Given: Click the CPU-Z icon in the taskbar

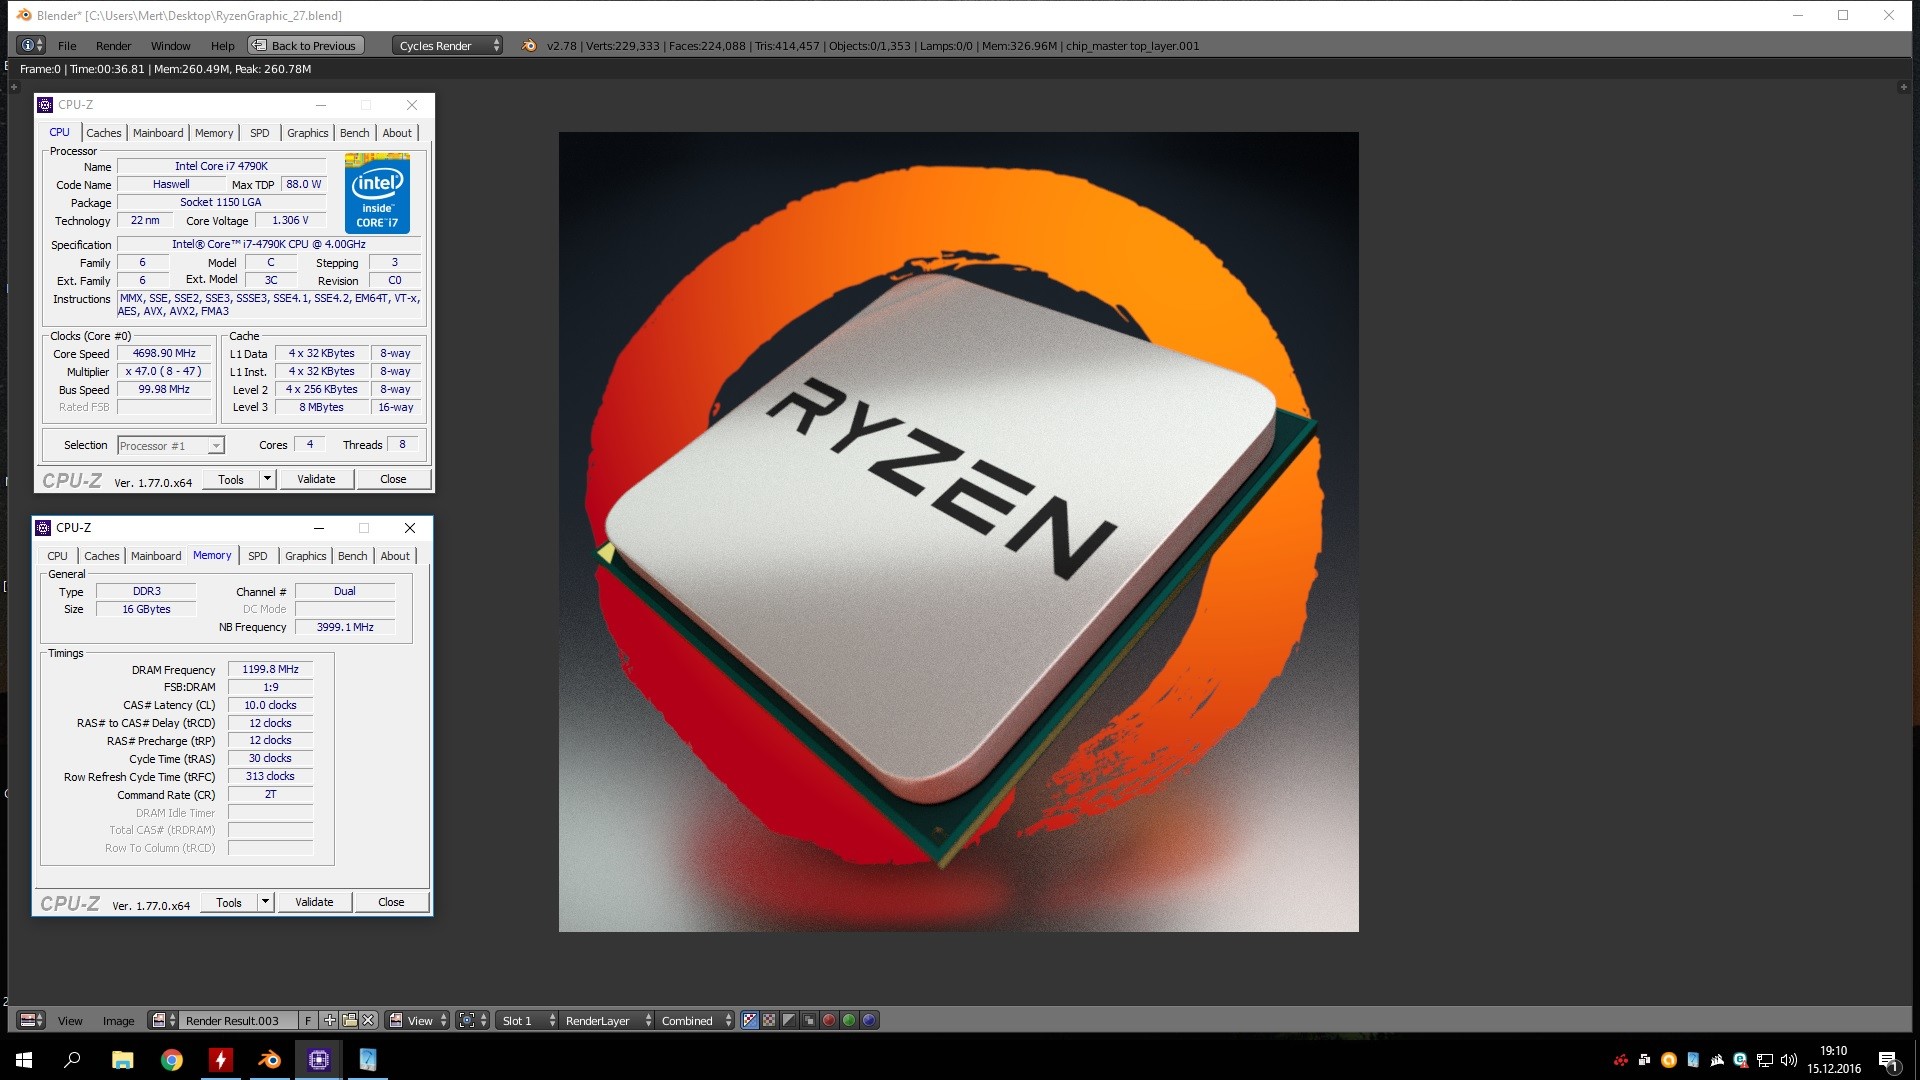Looking at the screenshot, I should [x=319, y=1060].
